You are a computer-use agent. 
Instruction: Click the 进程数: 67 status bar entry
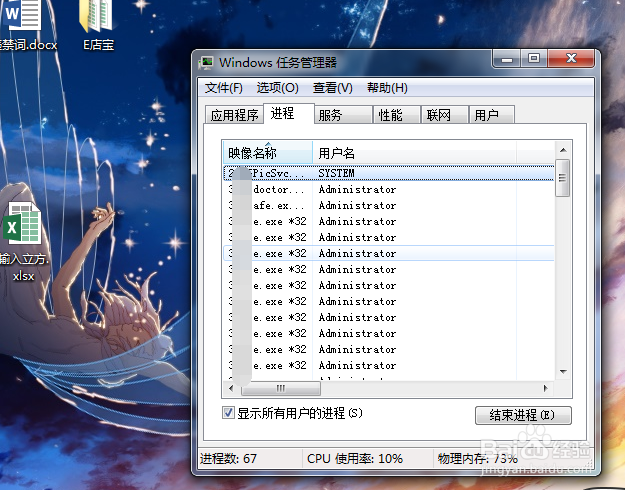(228, 459)
